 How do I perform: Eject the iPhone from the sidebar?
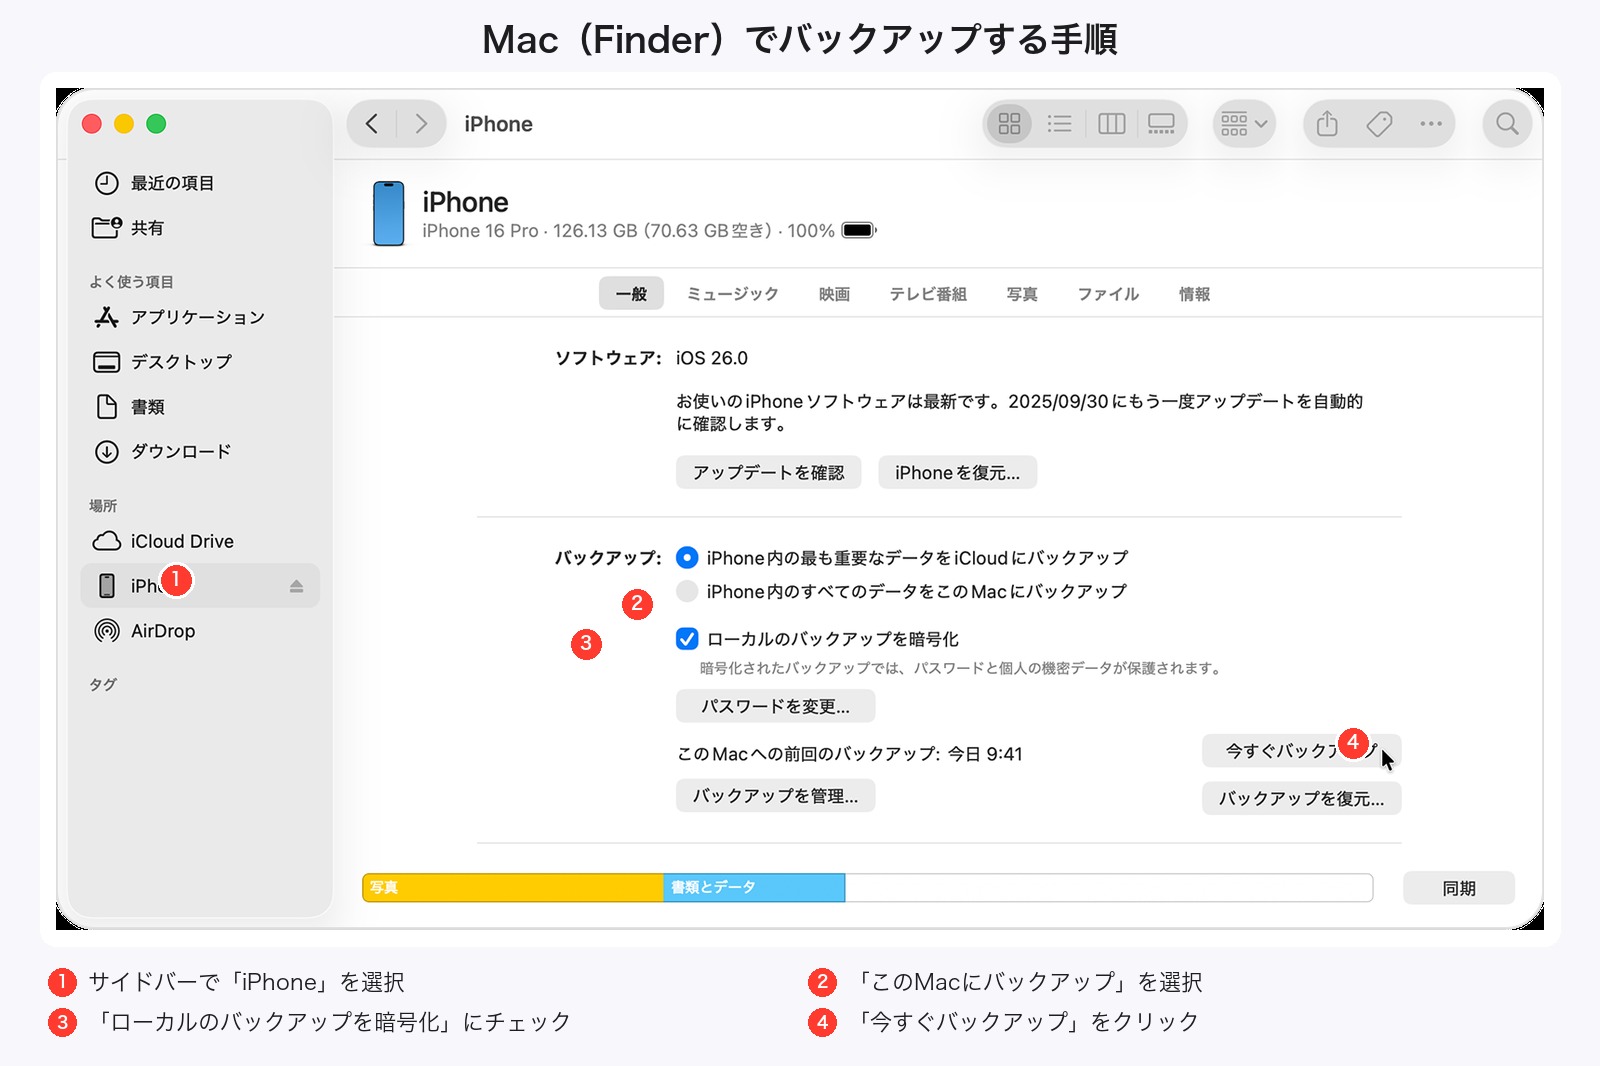[x=297, y=585]
